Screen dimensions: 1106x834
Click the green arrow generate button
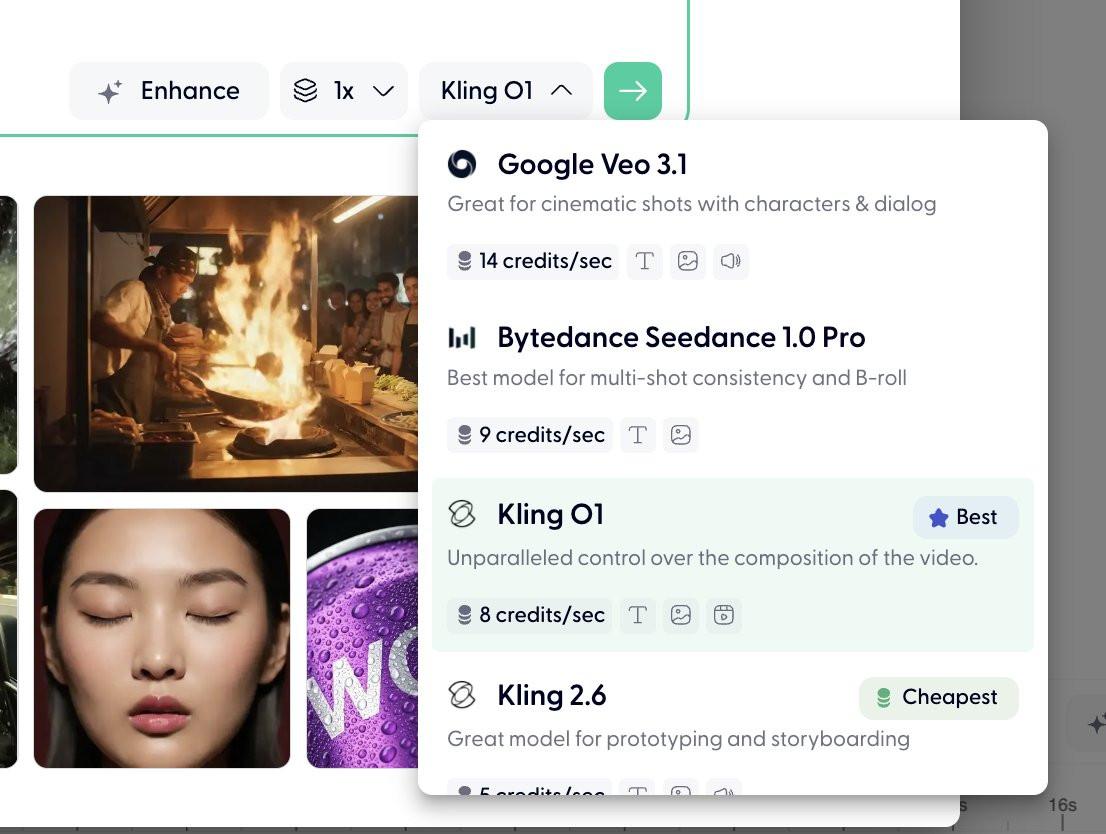(x=633, y=91)
